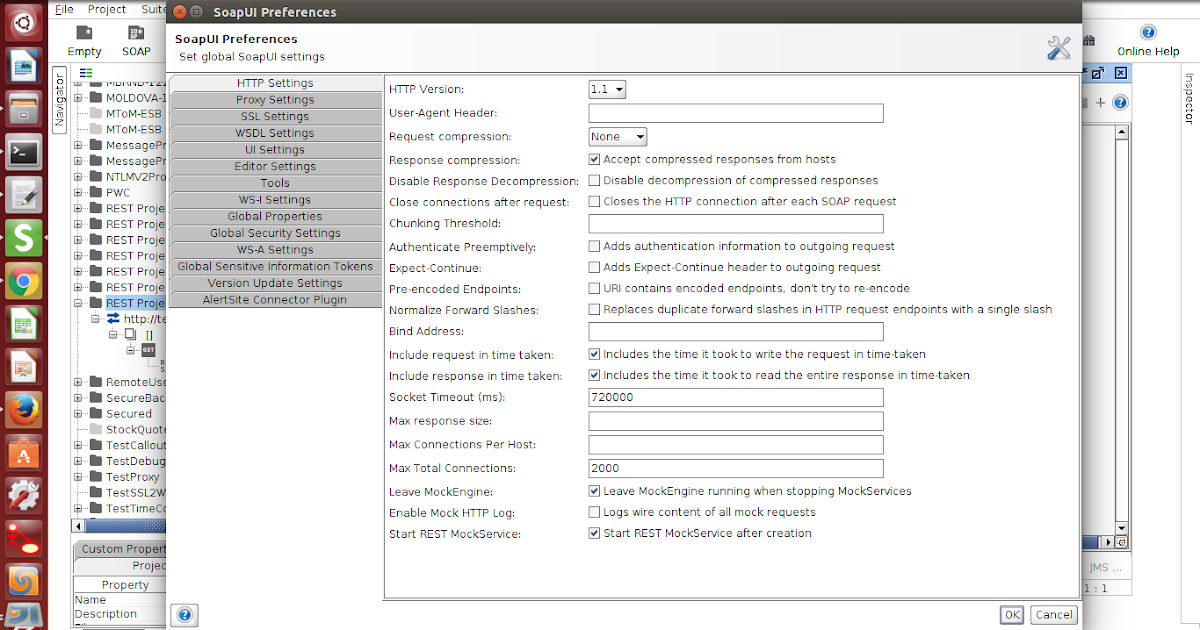Click the Socket Timeout input field
Image resolution: width=1200 pixels, height=630 pixels.
(x=736, y=398)
